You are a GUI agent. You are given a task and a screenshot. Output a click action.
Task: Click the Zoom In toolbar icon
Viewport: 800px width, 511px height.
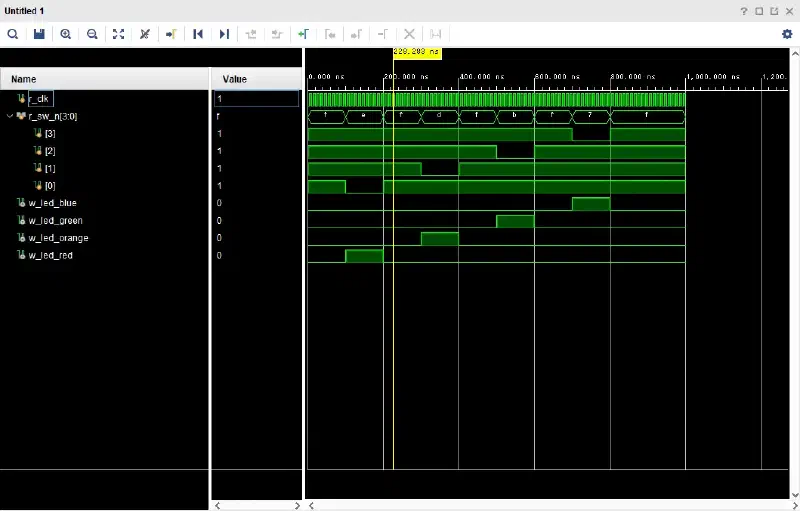tap(66, 34)
